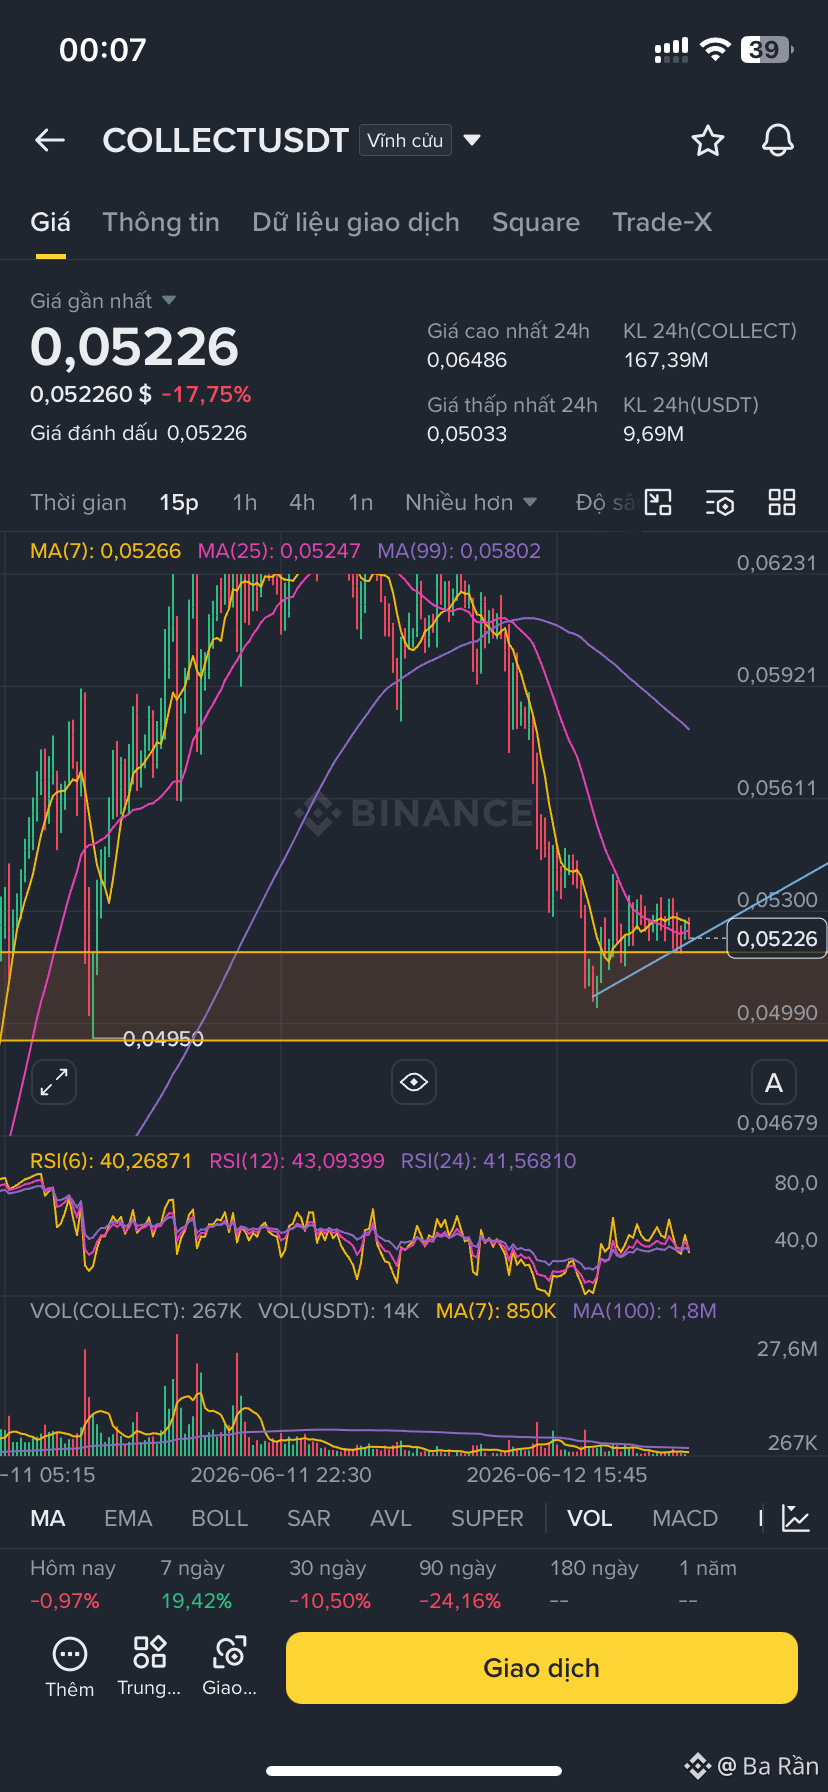Tap the 30 ngày -10,50% performance
828x1792 pixels.
click(330, 1584)
